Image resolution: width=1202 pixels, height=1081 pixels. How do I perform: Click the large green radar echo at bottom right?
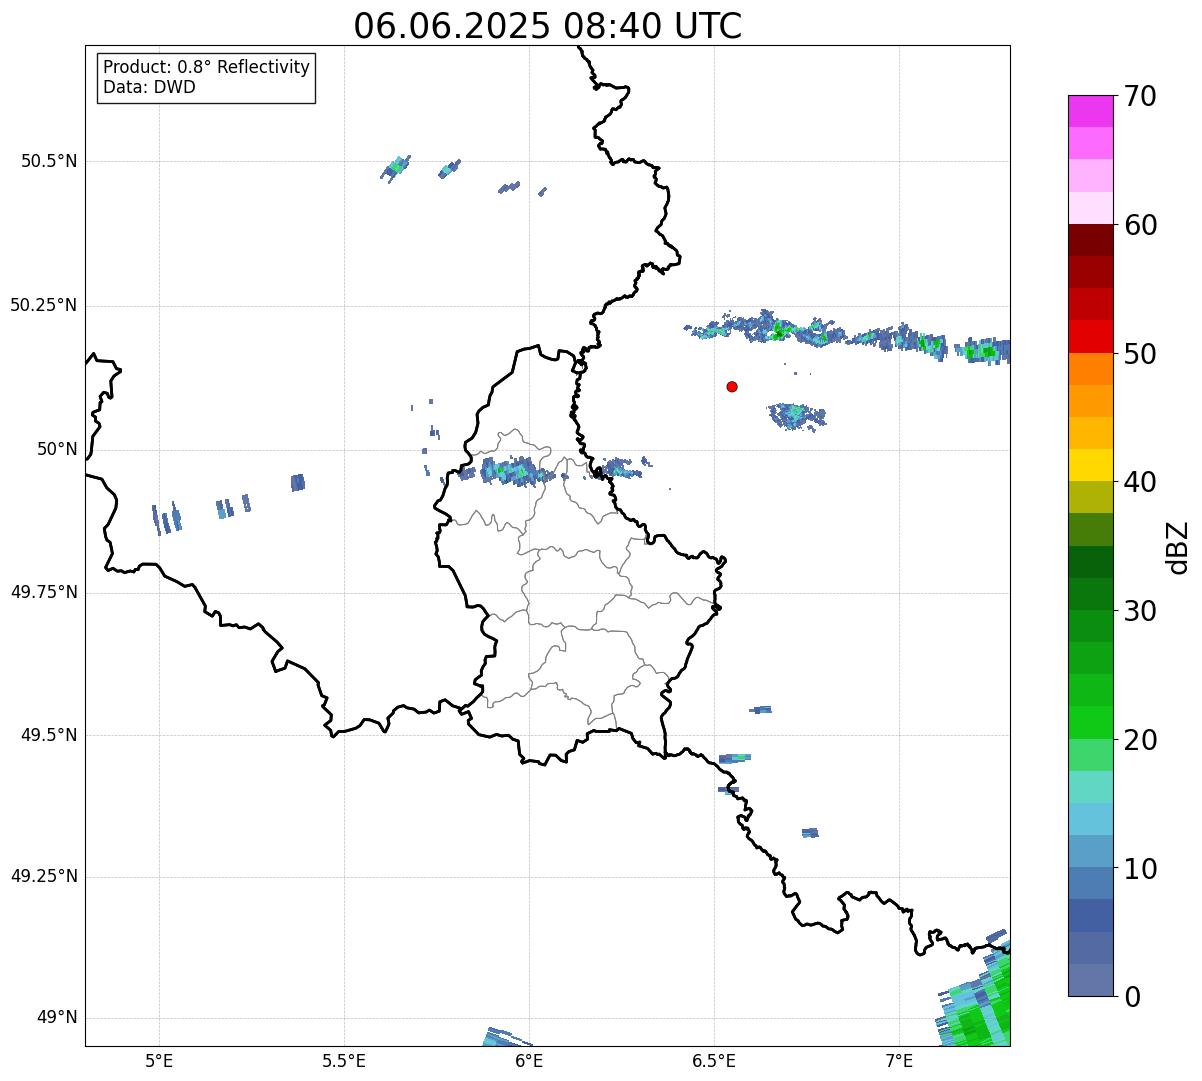[975, 995]
